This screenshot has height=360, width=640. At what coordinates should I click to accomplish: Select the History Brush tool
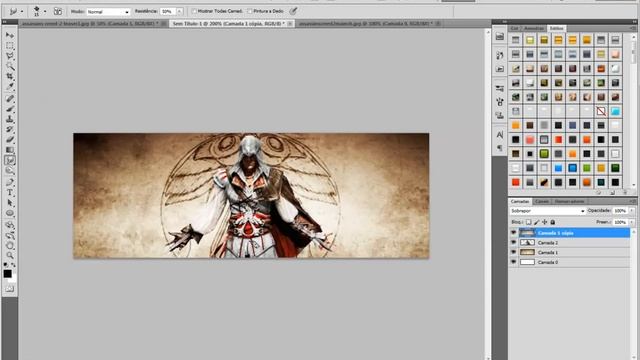pyautogui.click(x=10, y=129)
